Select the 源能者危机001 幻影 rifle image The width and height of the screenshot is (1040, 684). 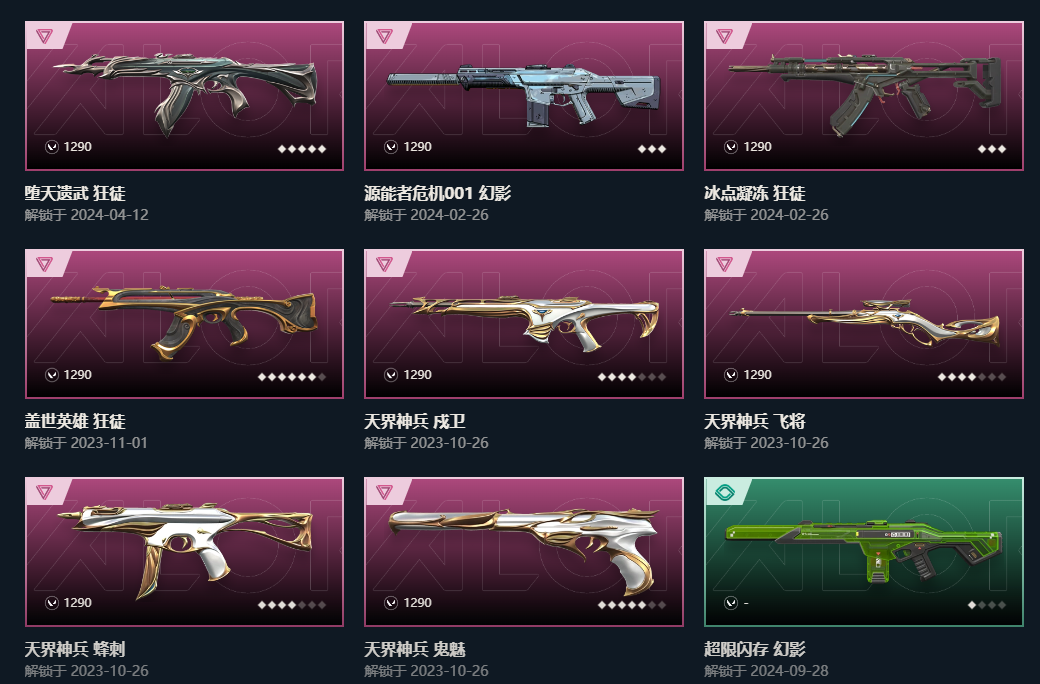524,96
